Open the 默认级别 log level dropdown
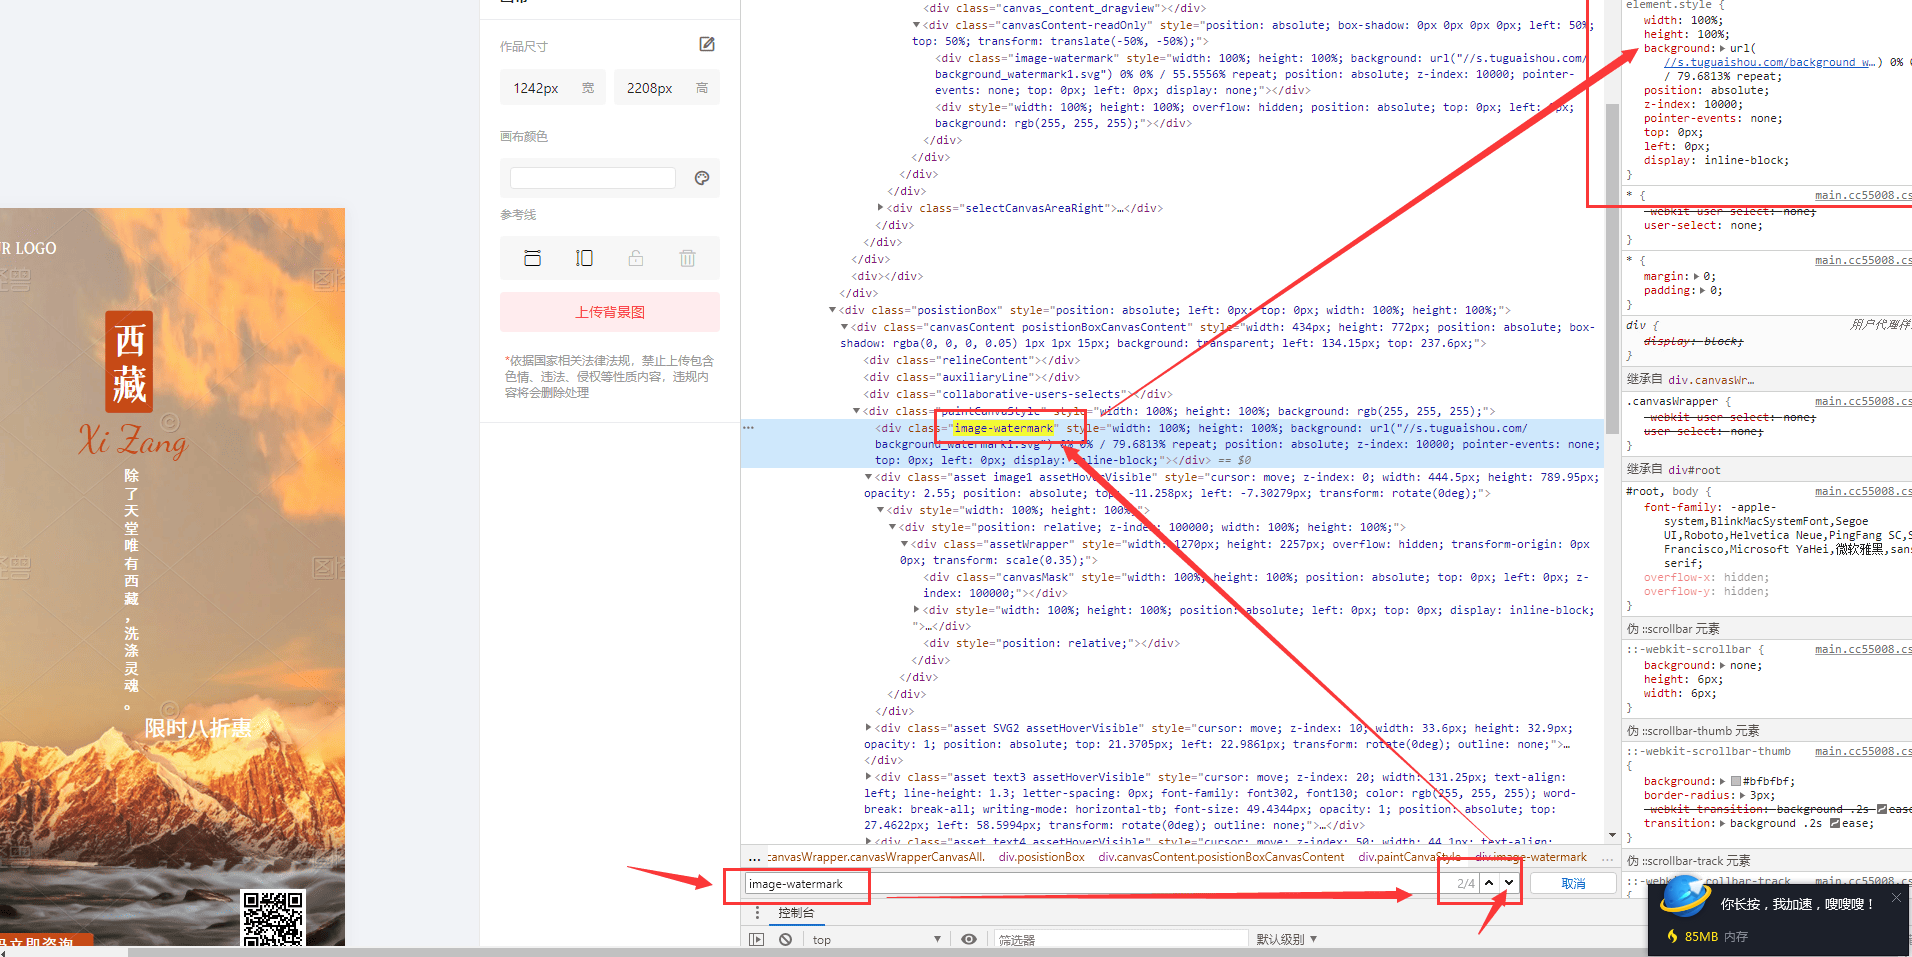The width and height of the screenshot is (1912, 957). coord(1286,939)
